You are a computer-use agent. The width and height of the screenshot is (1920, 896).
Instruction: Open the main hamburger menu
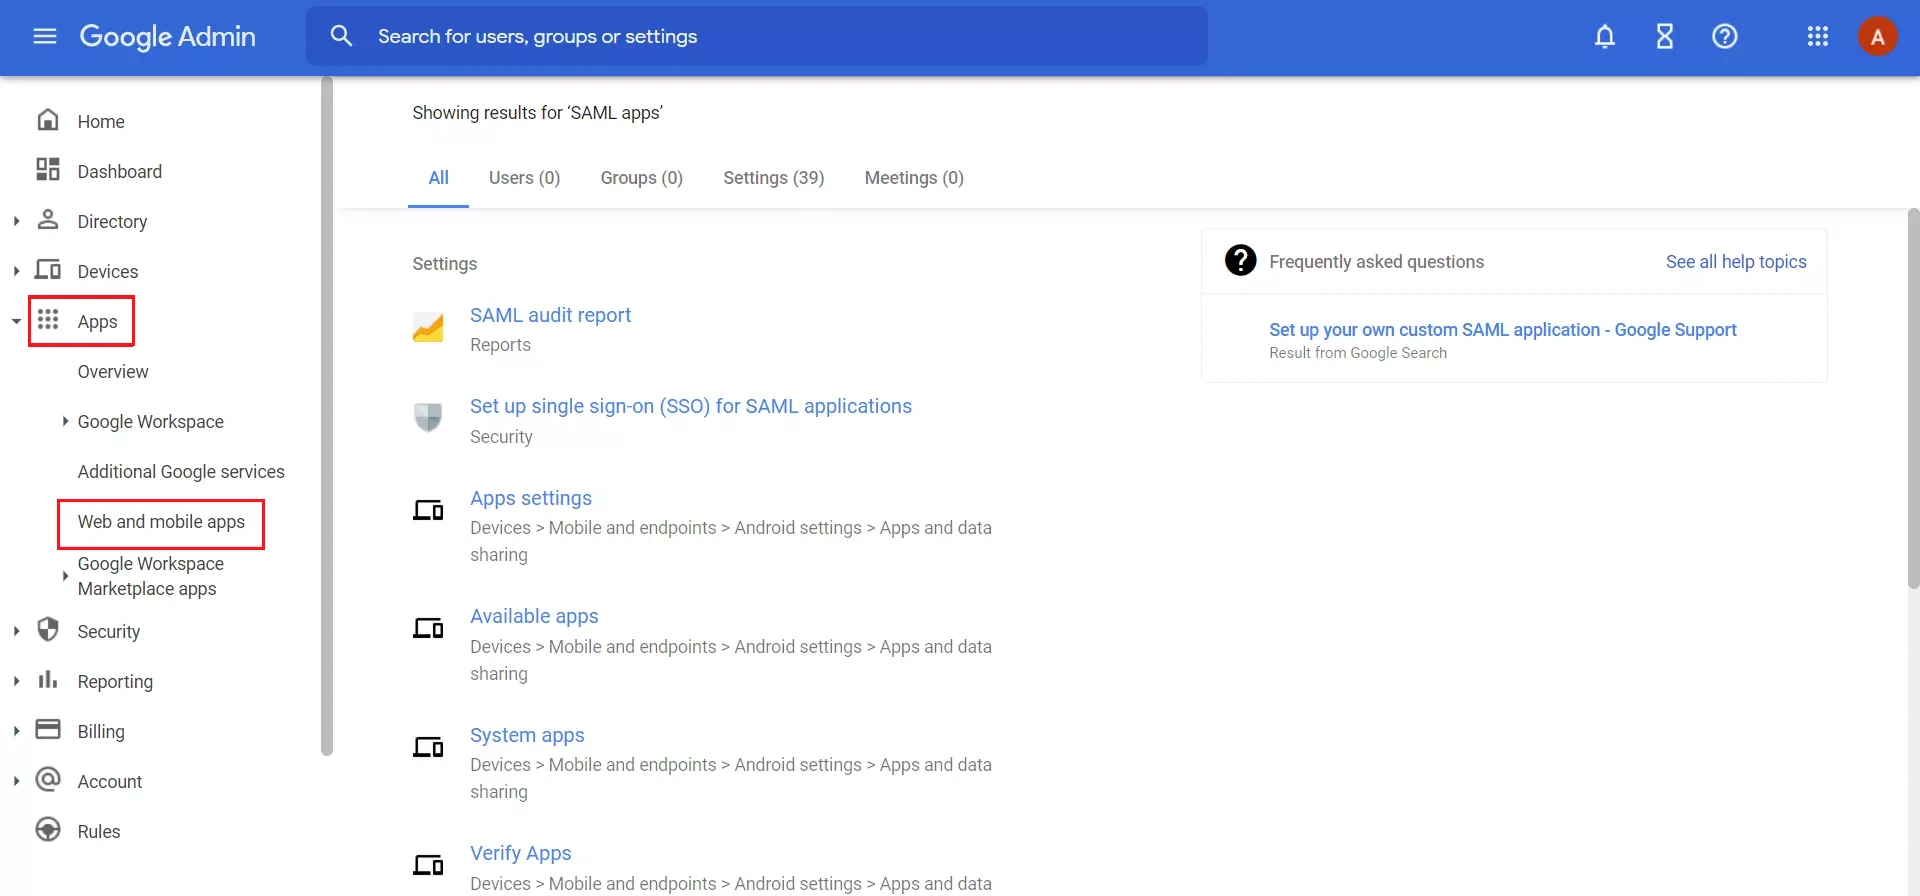(x=45, y=37)
